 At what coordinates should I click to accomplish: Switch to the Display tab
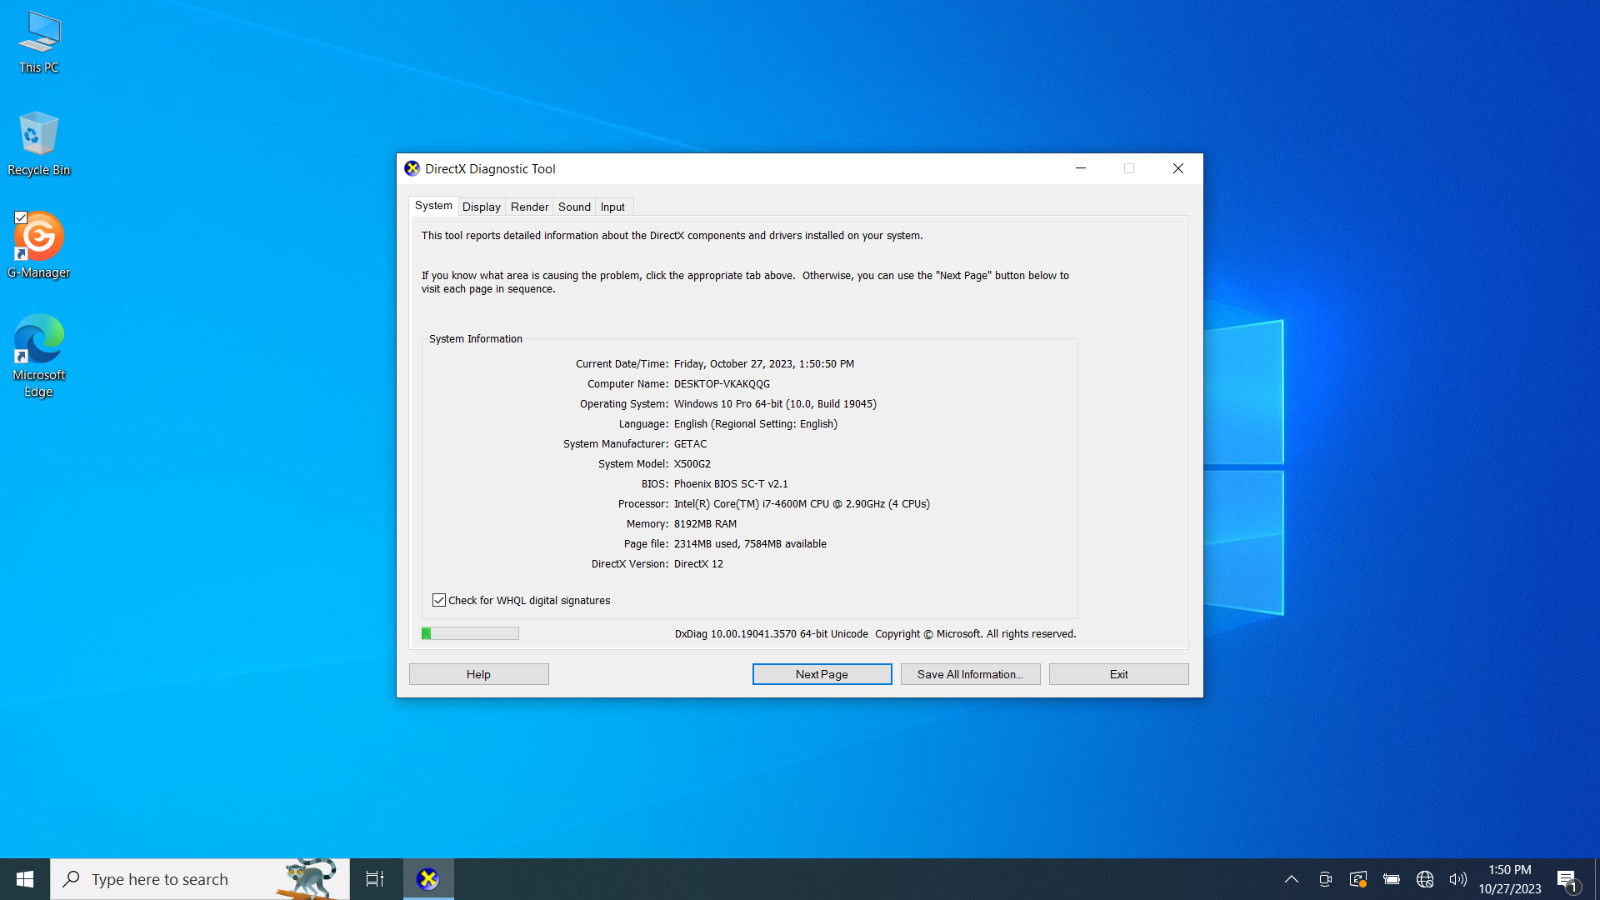point(481,207)
